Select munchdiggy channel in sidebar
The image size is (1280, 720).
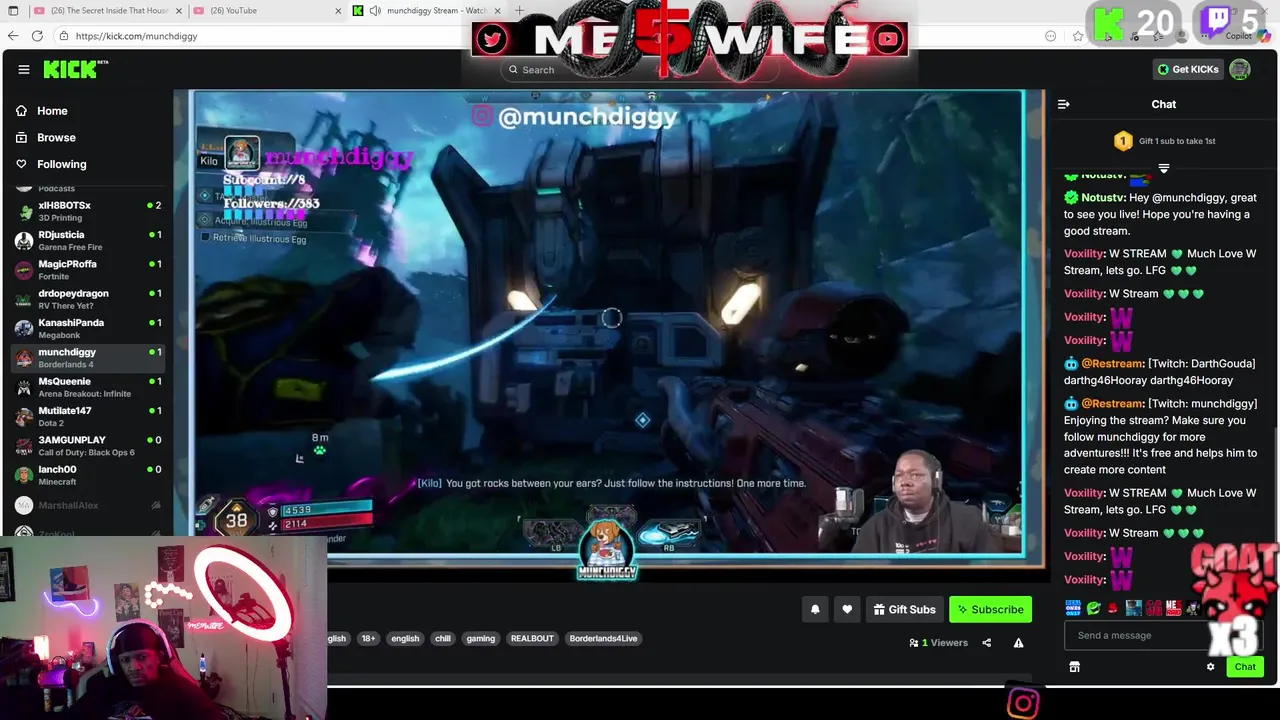(x=88, y=357)
